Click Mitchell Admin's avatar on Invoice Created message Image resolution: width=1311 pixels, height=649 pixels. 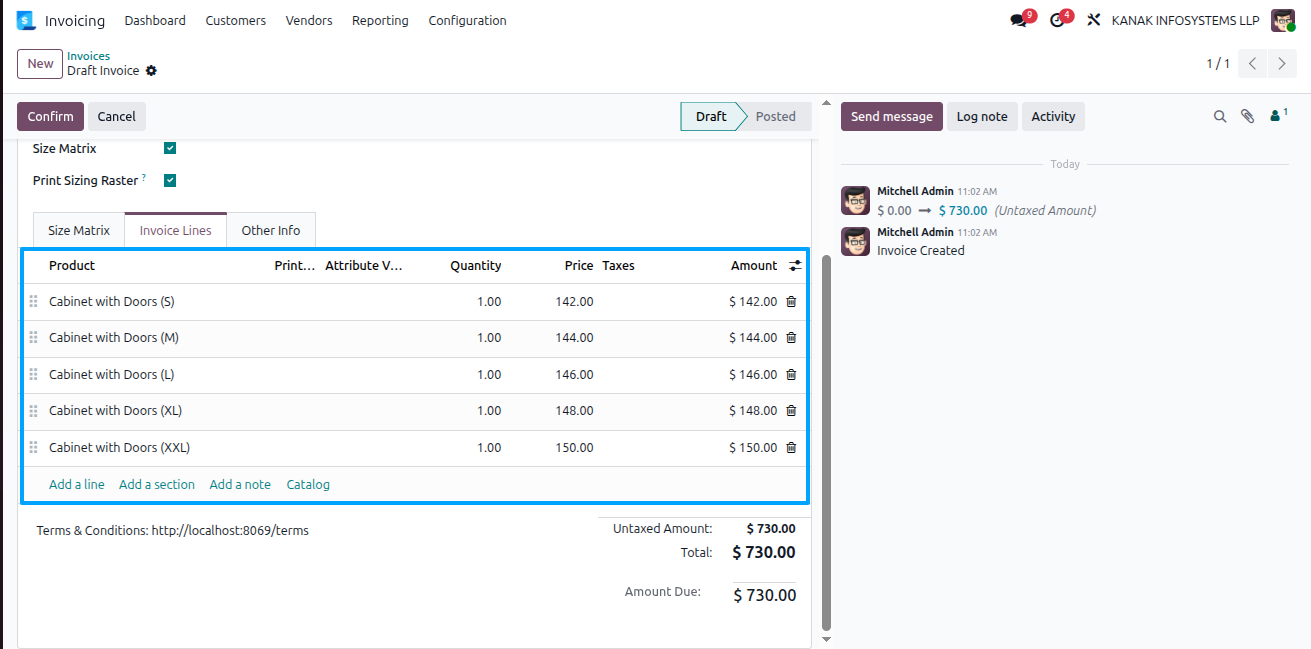[x=855, y=241]
